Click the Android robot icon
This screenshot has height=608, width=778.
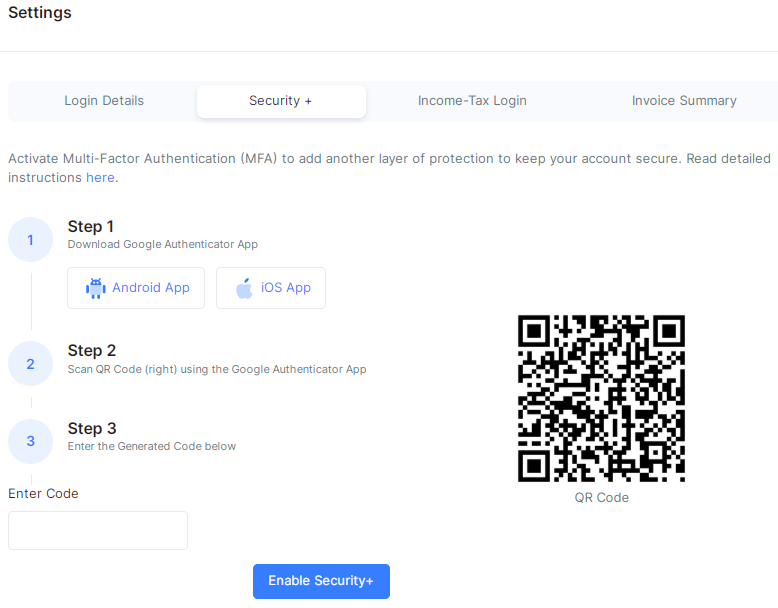coord(96,288)
